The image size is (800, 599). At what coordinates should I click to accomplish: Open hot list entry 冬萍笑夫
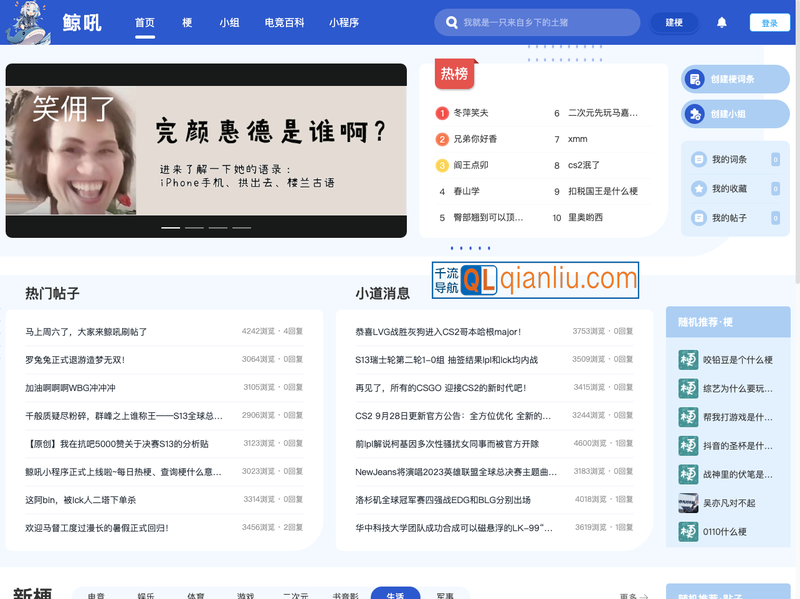point(470,113)
